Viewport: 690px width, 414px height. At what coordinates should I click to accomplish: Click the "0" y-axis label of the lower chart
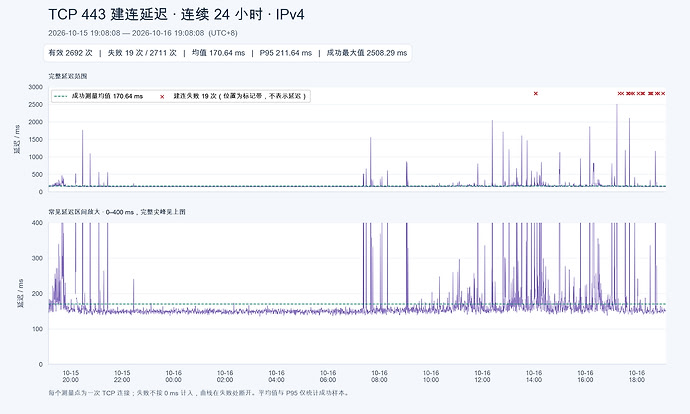[41, 364]
